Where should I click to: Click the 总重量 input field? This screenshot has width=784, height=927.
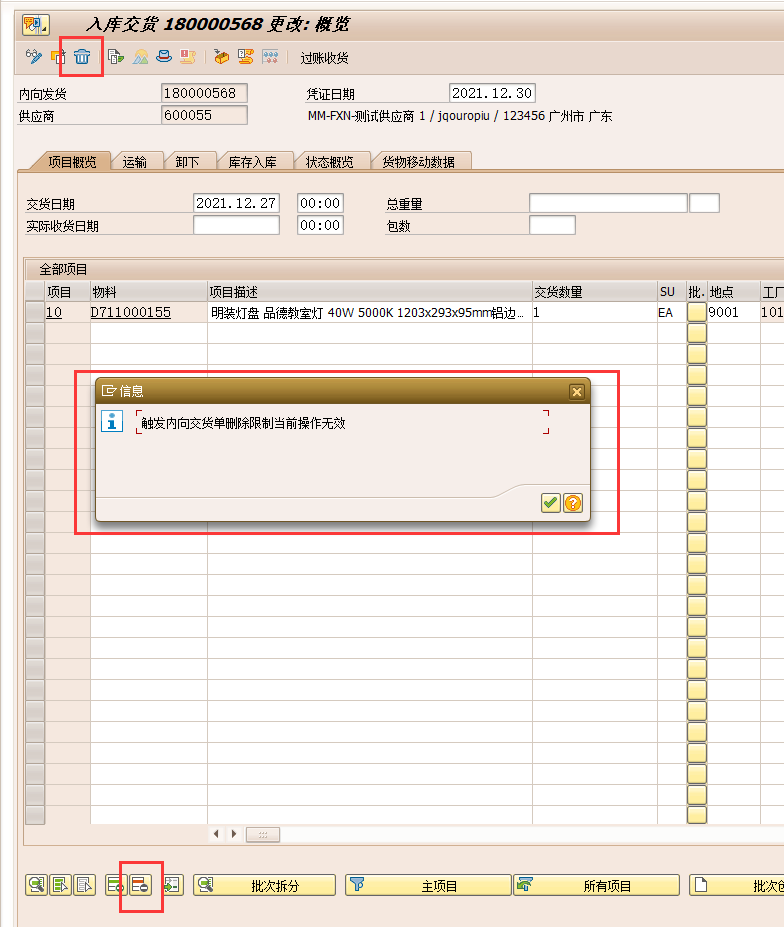pyautogui.click(x=608, y=203)
